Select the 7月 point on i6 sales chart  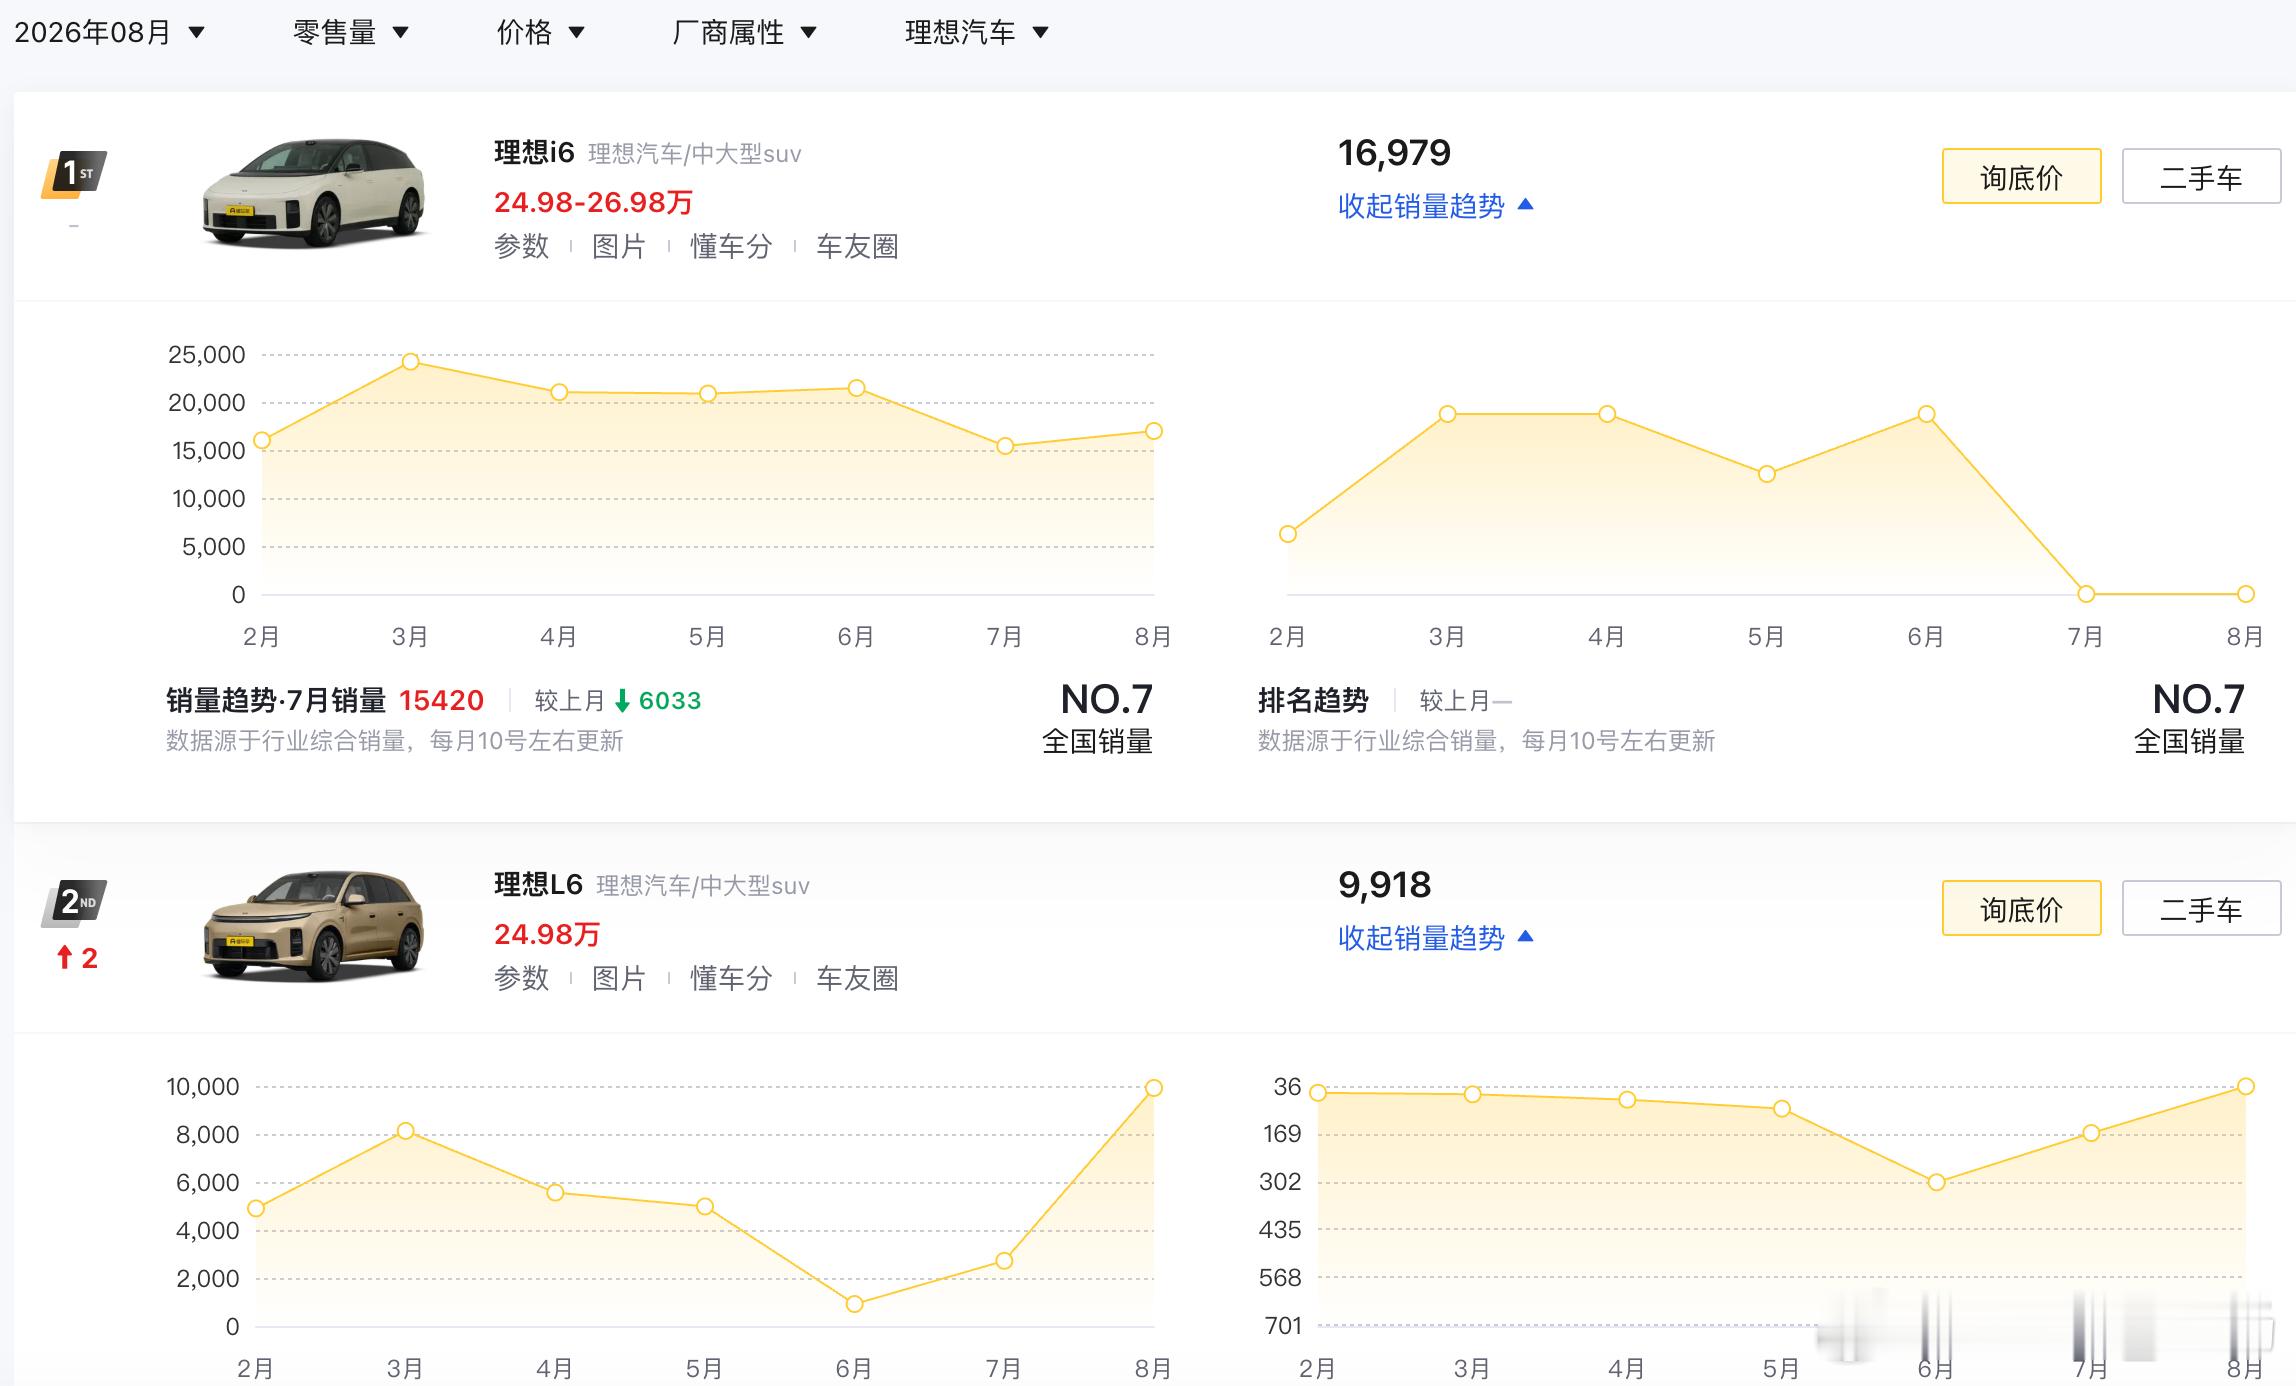tap(1005, 446)
